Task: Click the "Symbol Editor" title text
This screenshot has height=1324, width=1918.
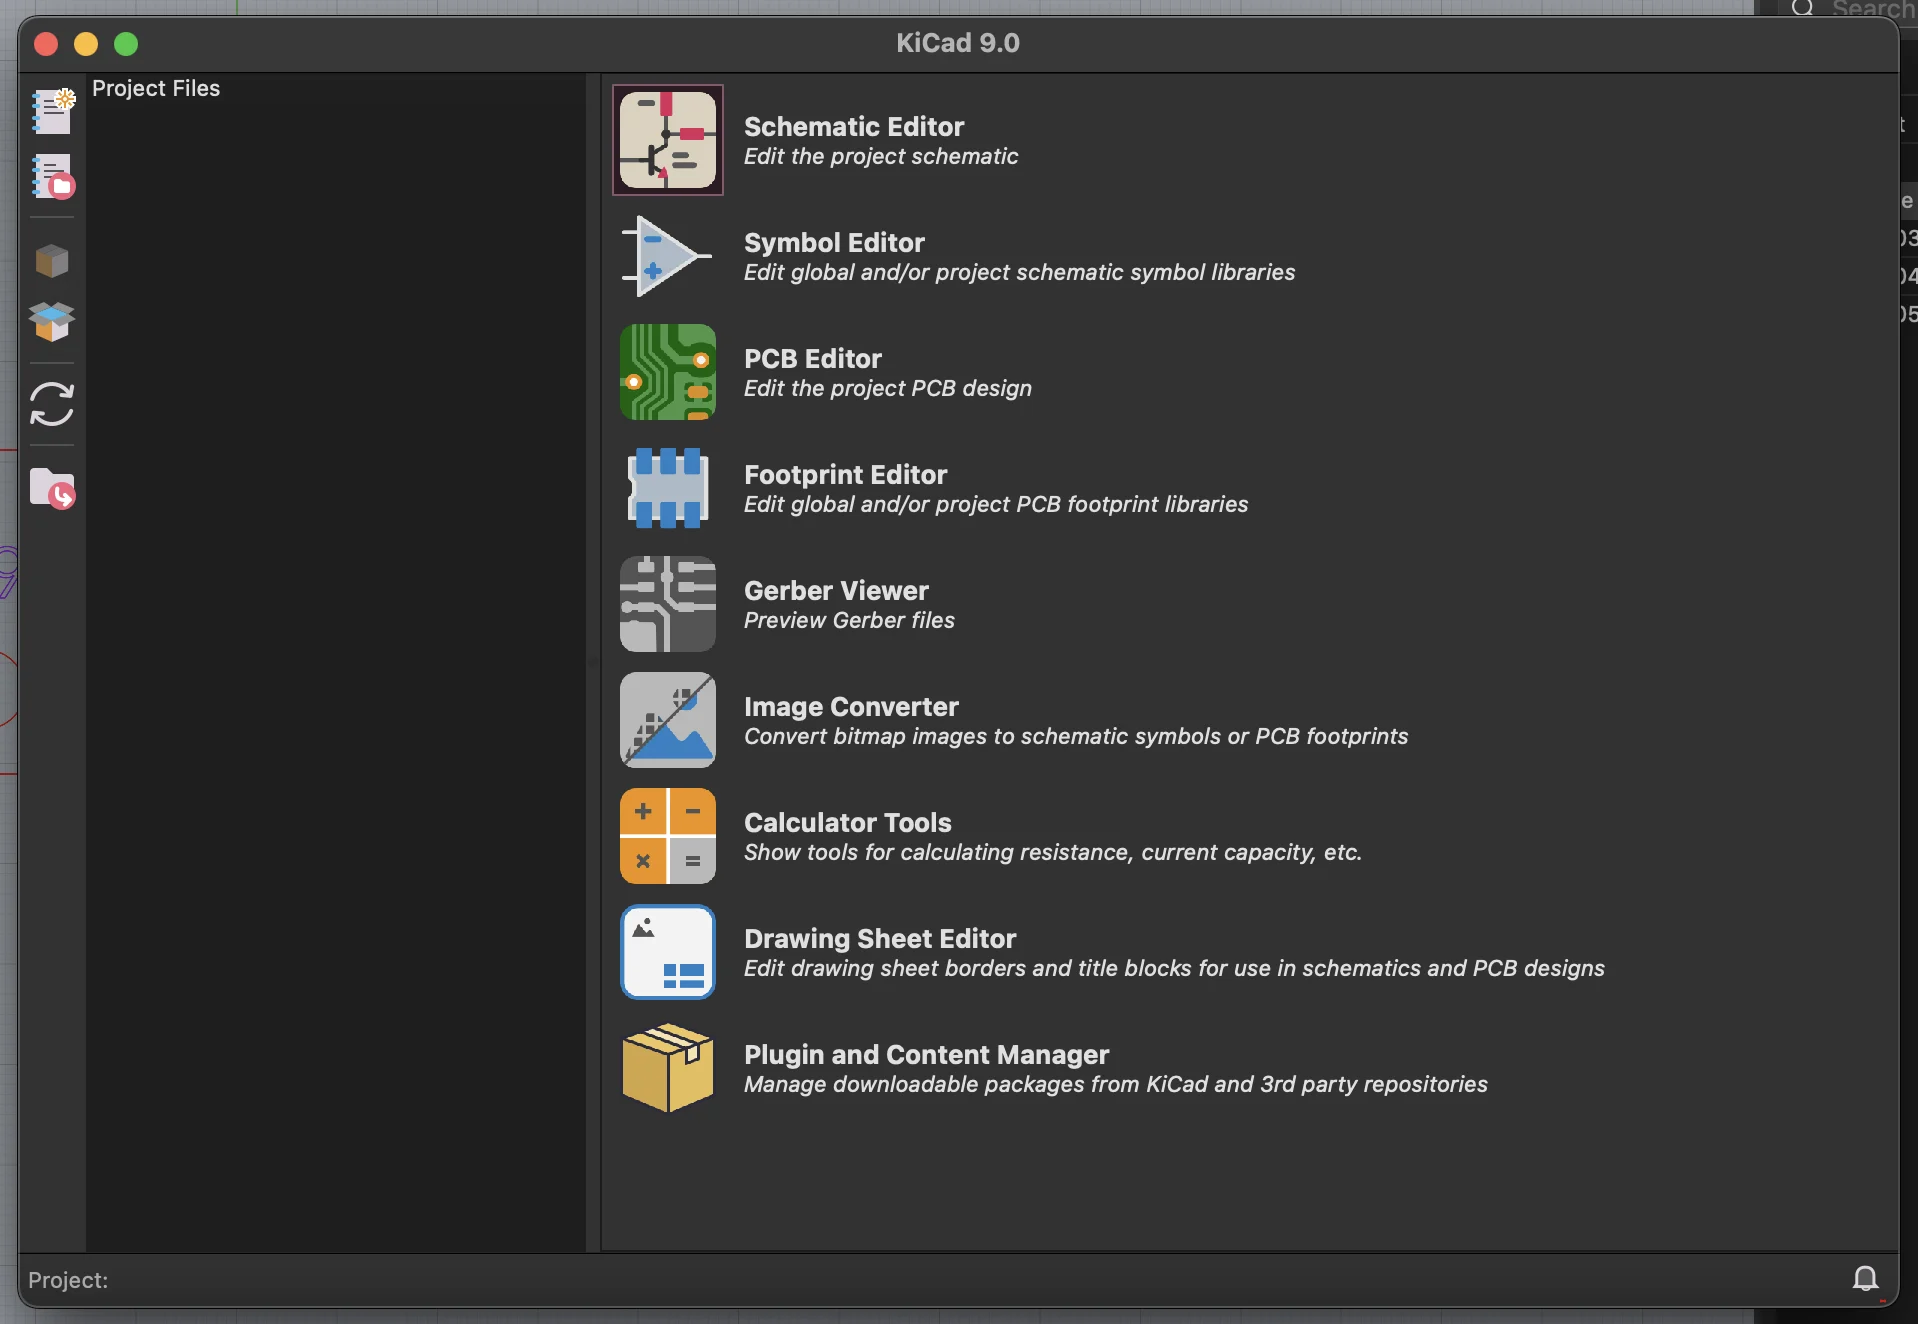Action: (x=834, y=242)
